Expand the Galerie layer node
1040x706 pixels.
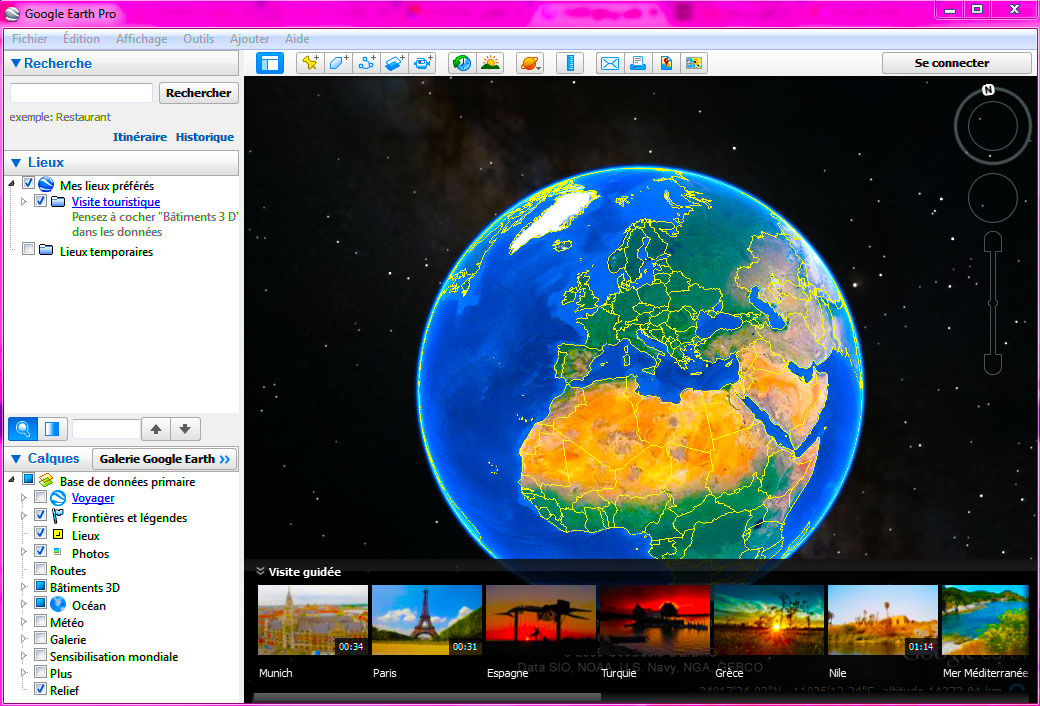(24, 639)
